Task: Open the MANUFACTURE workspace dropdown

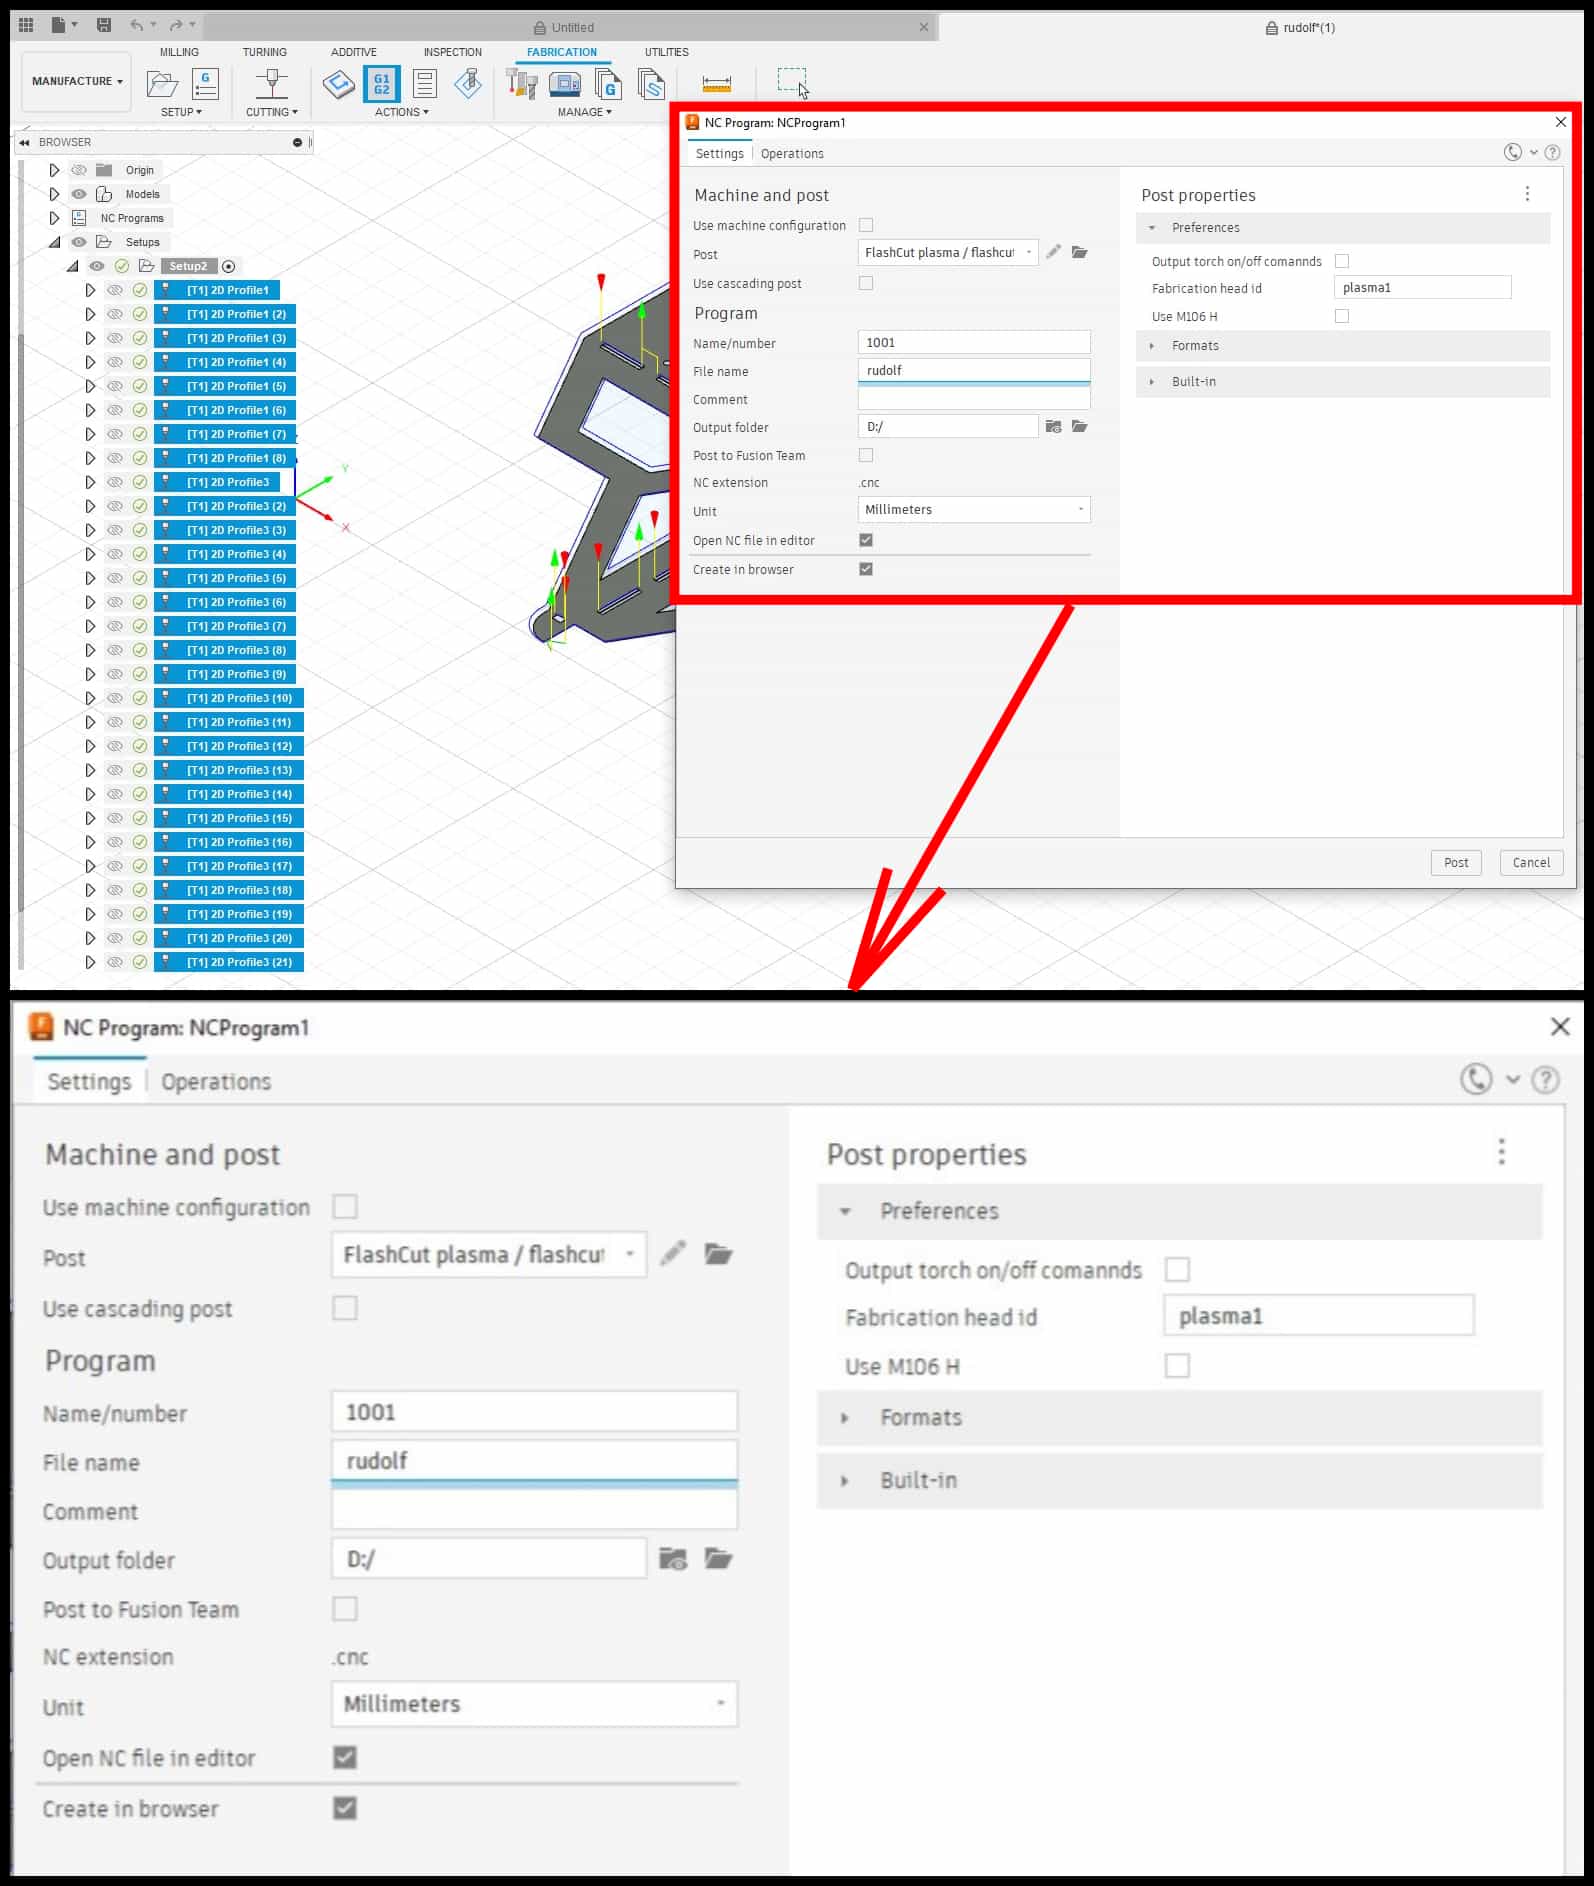Action: point(77,81)
